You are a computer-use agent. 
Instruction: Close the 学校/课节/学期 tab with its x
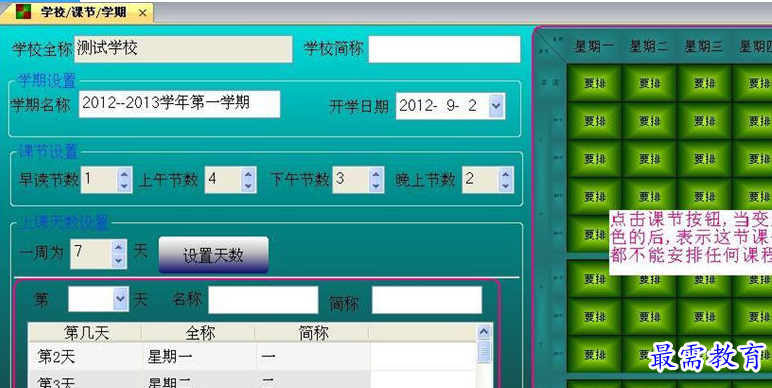[142, 13]
